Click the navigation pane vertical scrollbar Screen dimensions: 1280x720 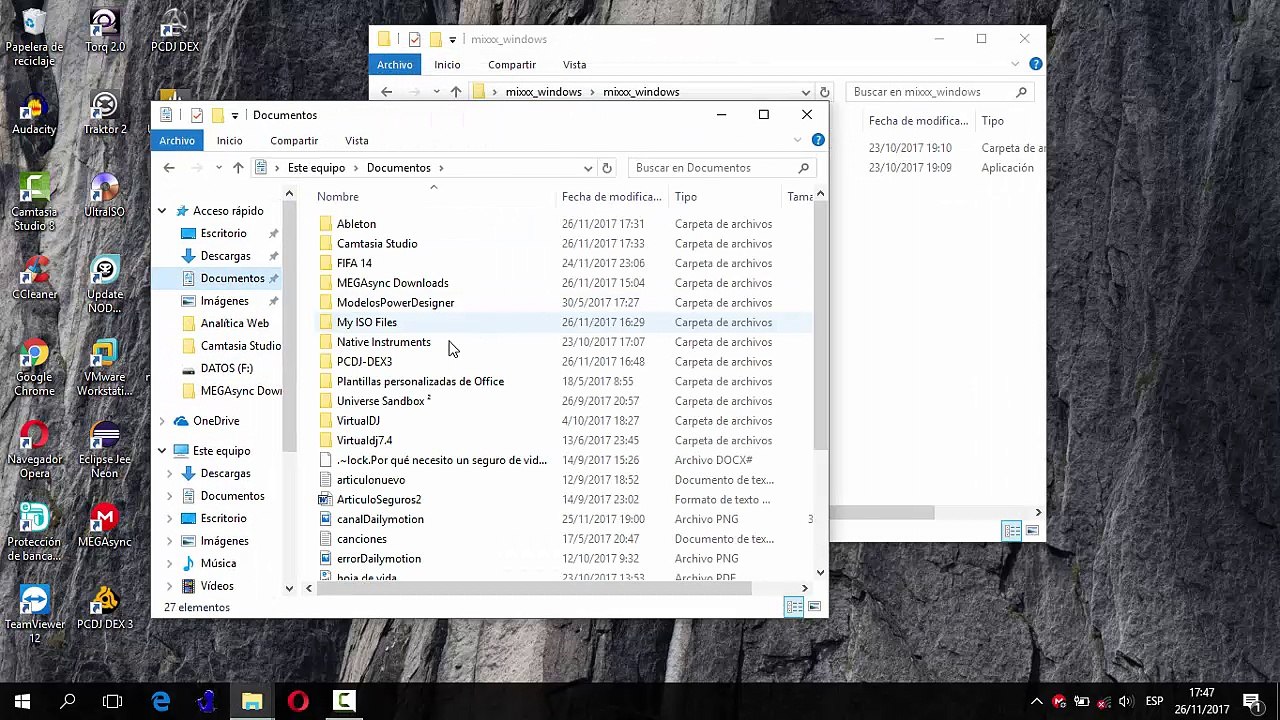(289, 325)
